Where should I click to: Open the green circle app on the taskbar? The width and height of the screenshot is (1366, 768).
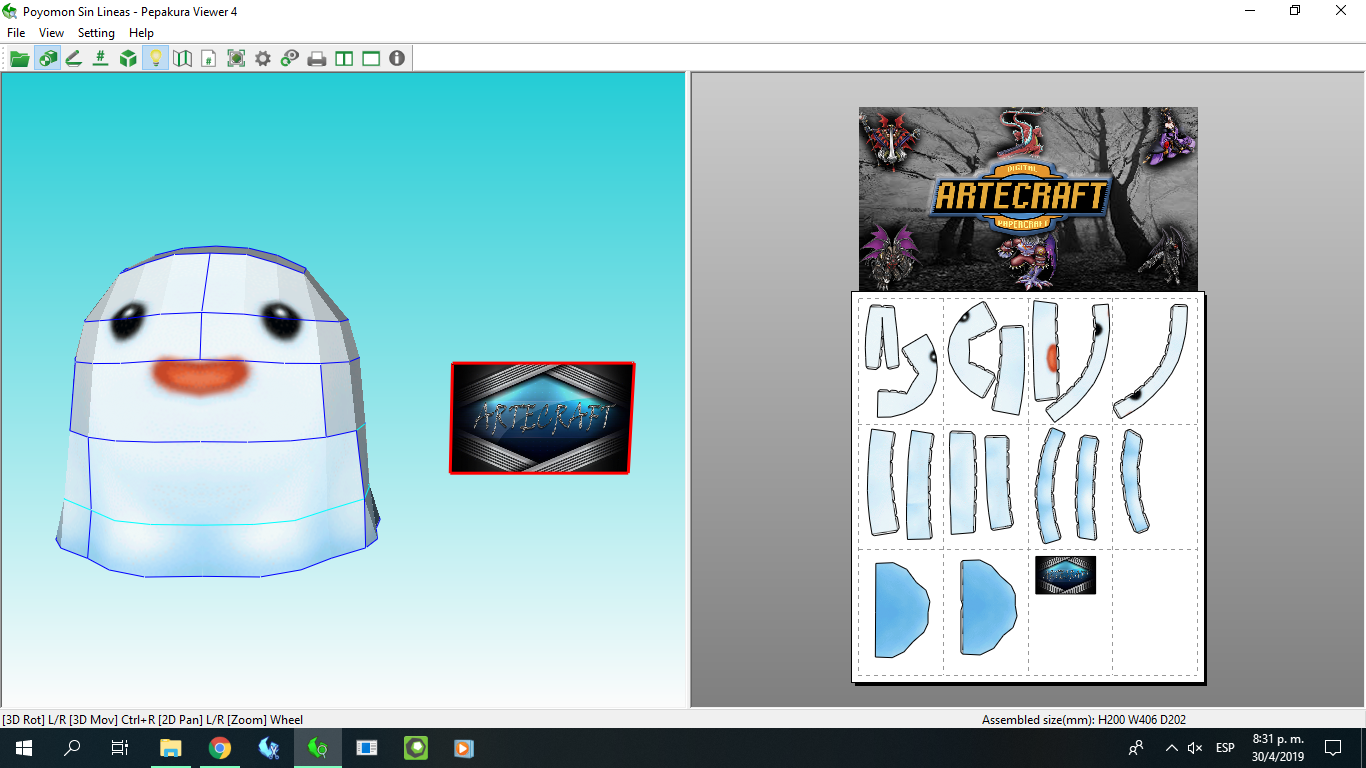(x=416, y=748)
